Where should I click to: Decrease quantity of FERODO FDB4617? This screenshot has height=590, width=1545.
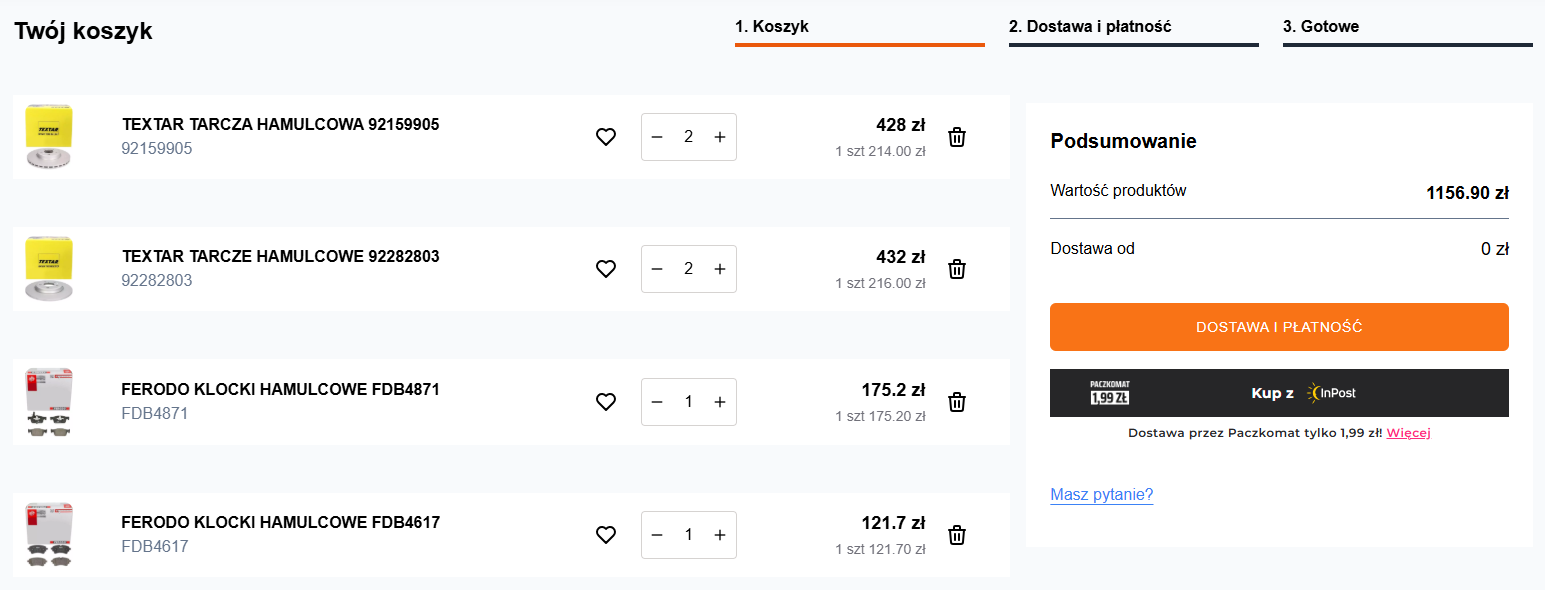pyautogui.click(x=657, y=535)
